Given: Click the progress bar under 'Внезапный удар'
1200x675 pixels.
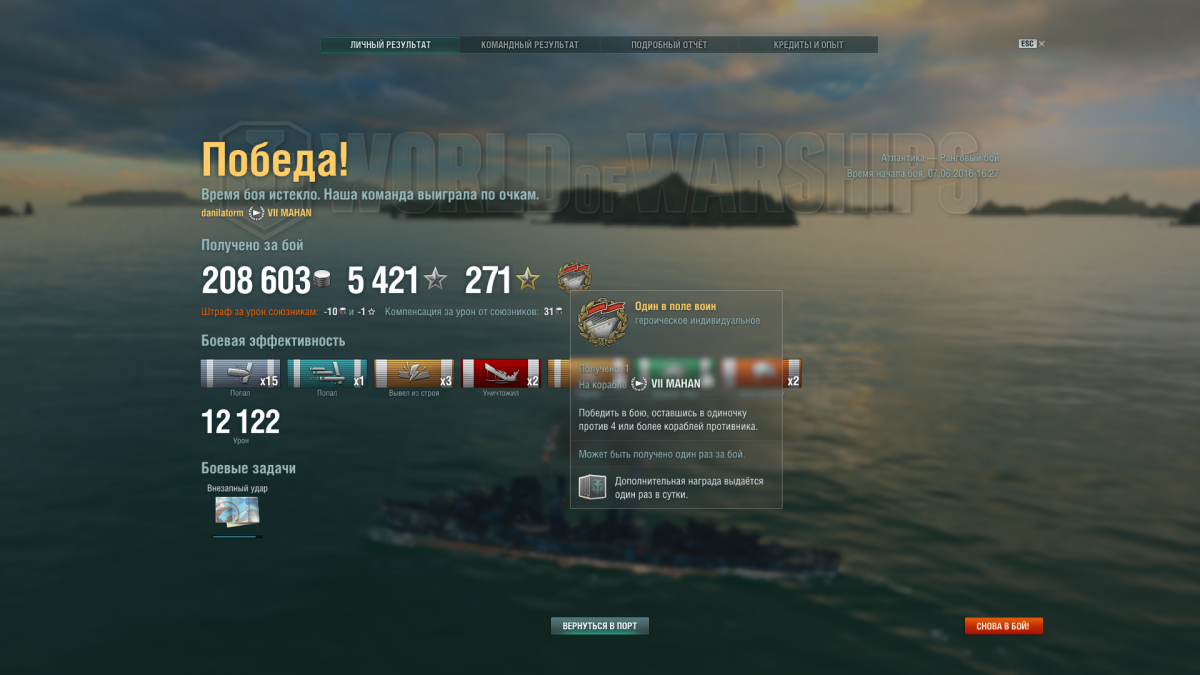Looking at the screenshot, I should point(238,537).
